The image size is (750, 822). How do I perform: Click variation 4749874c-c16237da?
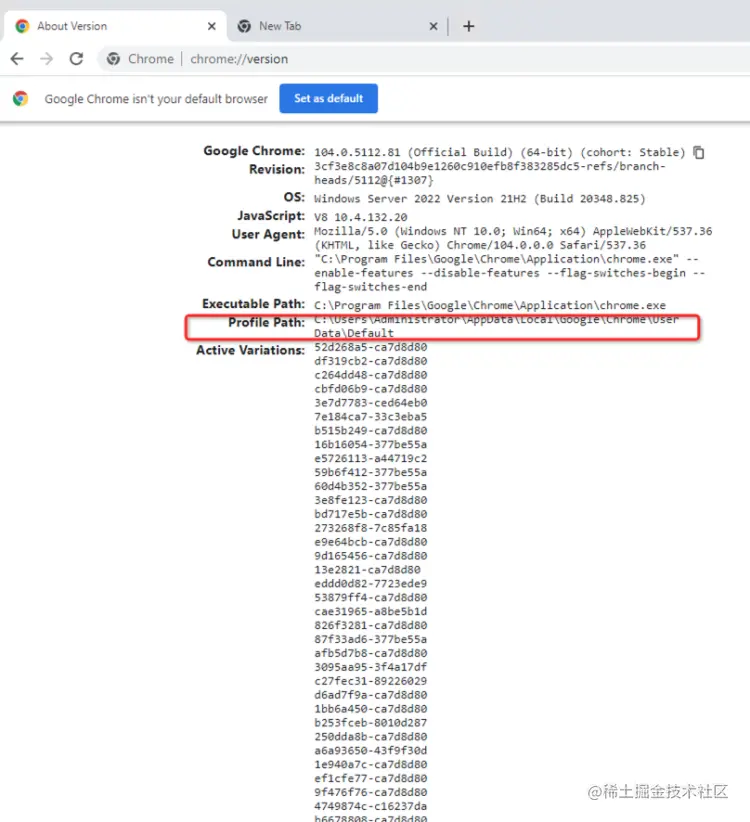click(x=371, y=806)
